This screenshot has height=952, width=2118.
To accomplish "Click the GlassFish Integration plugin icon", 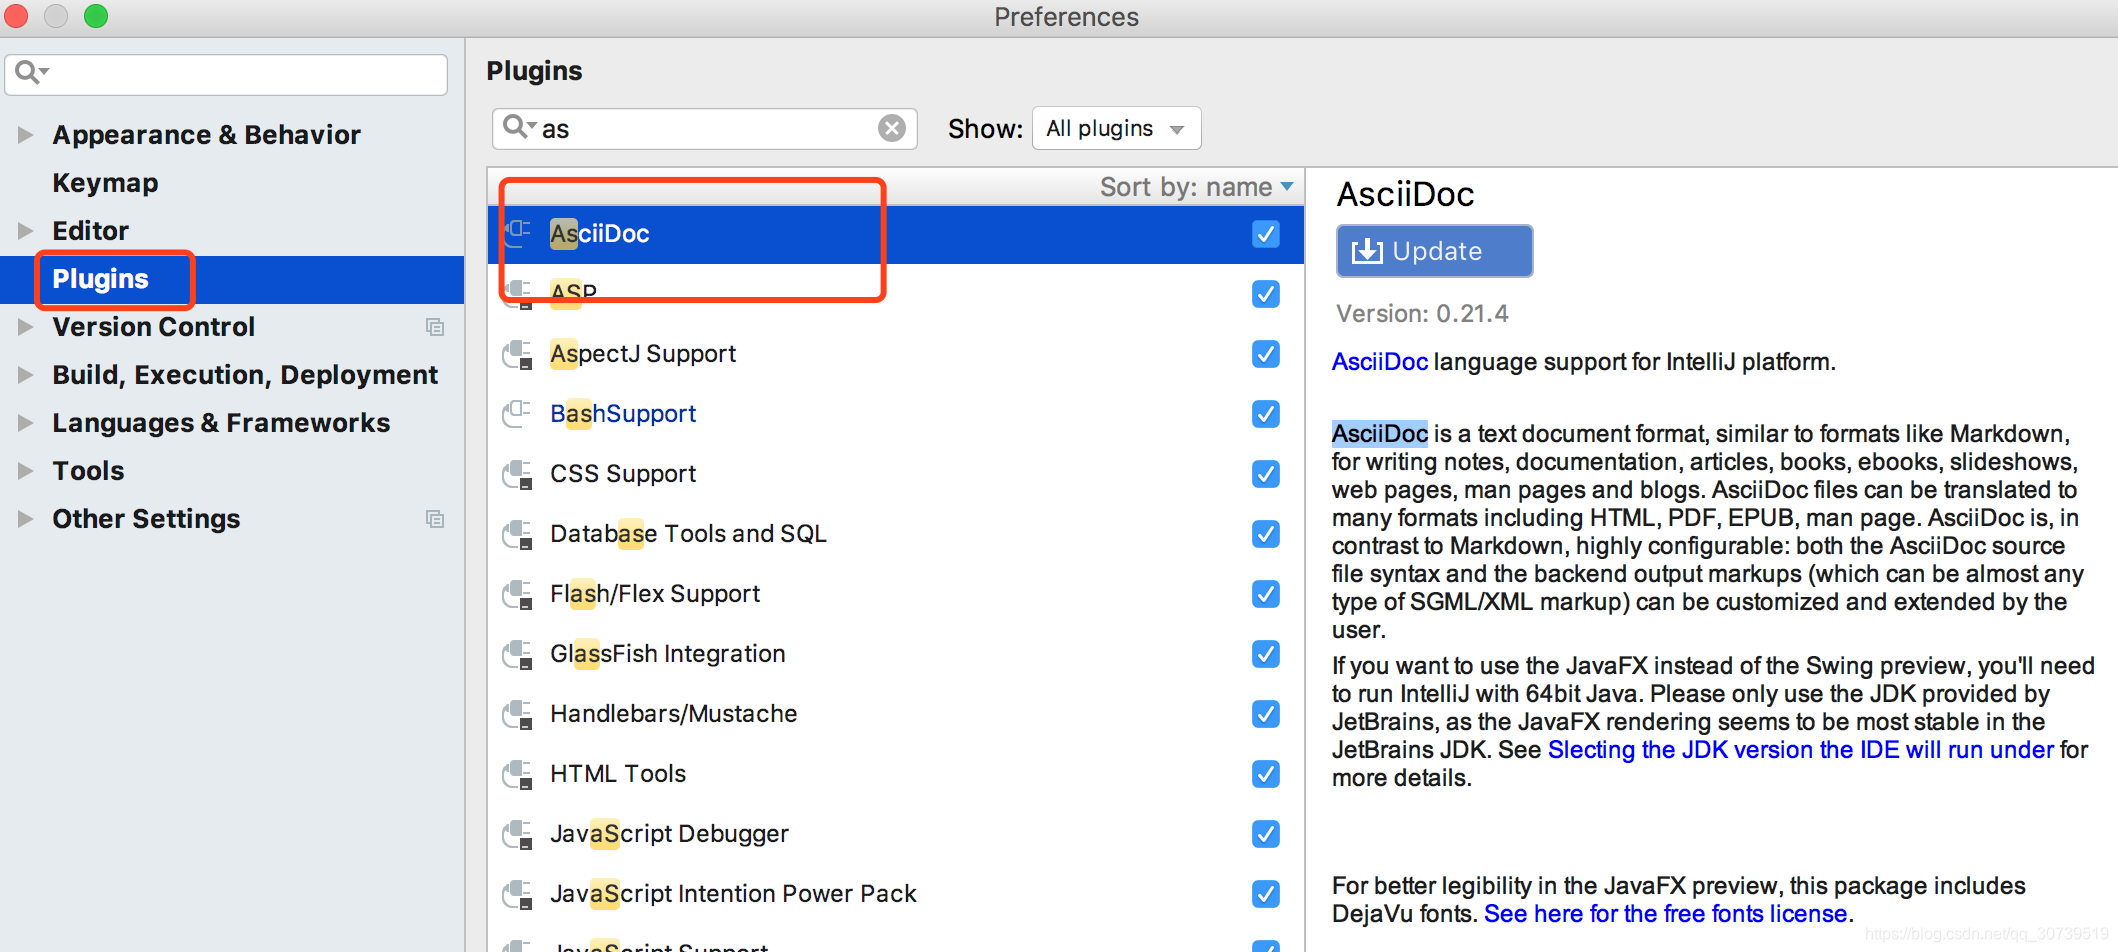I will click(x=517, y=654).
